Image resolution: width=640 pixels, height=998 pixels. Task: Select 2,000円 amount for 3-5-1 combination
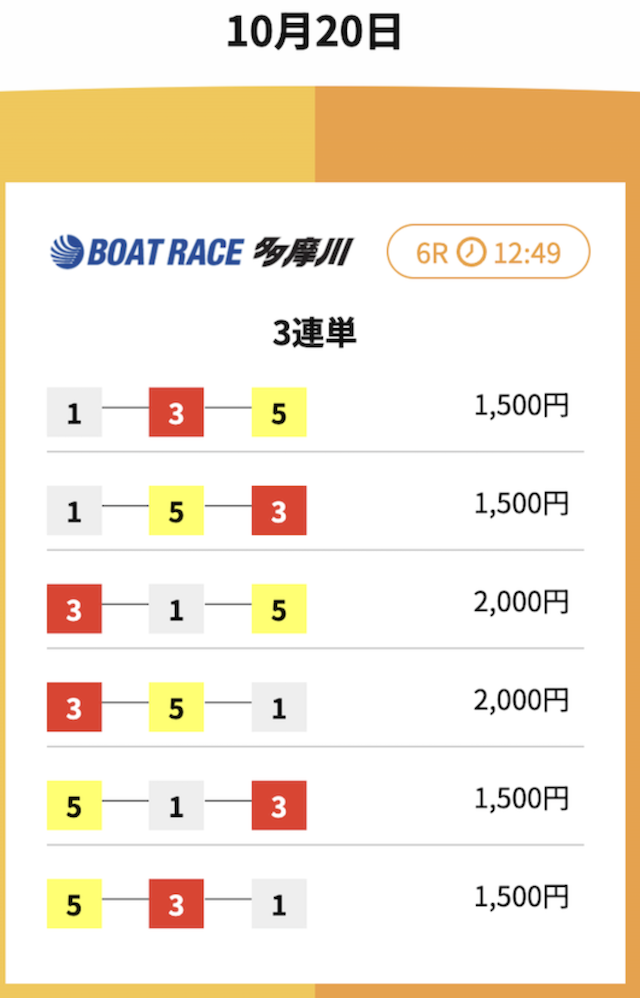point(521,700)
